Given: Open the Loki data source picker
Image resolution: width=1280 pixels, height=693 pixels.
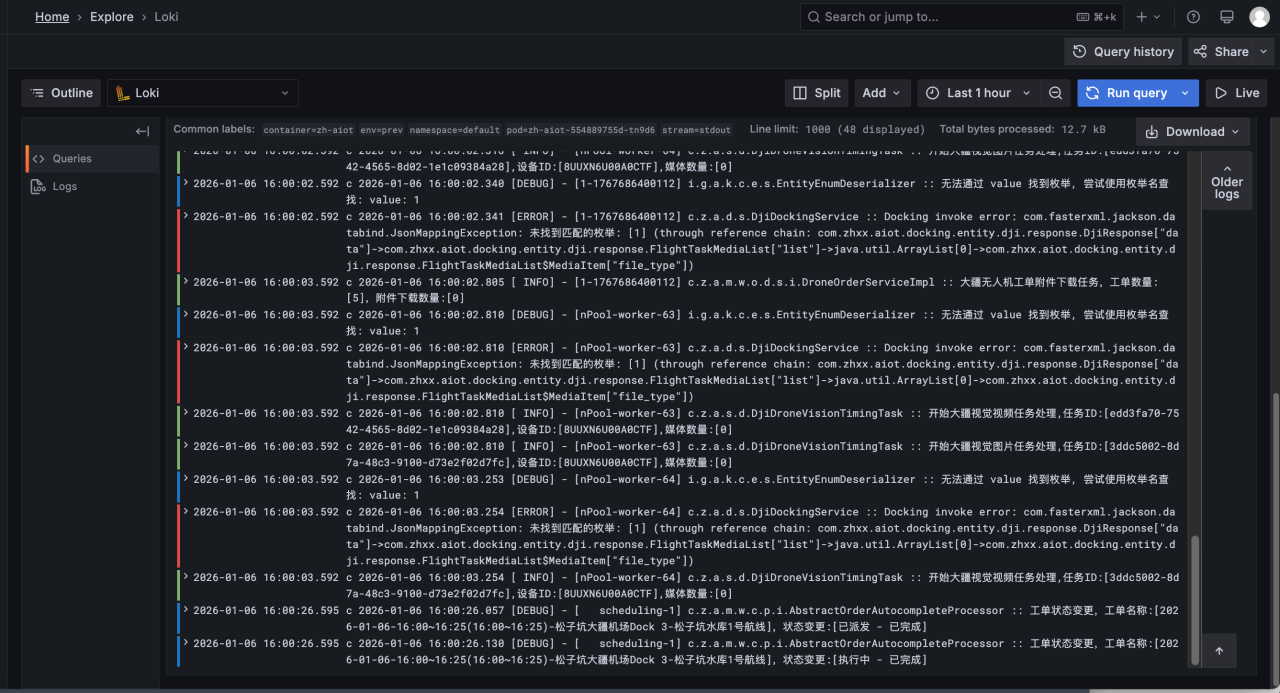Looking at the screenshot, I should (203, 93).
